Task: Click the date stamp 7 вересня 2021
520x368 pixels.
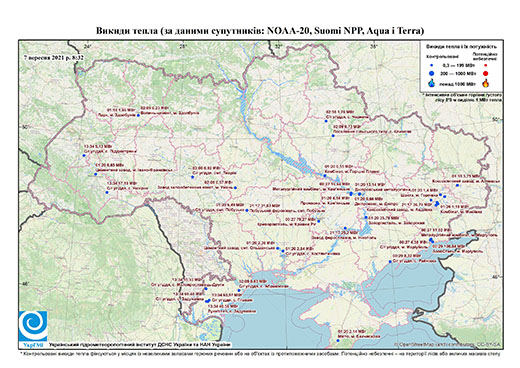Action: coord(53,57)
